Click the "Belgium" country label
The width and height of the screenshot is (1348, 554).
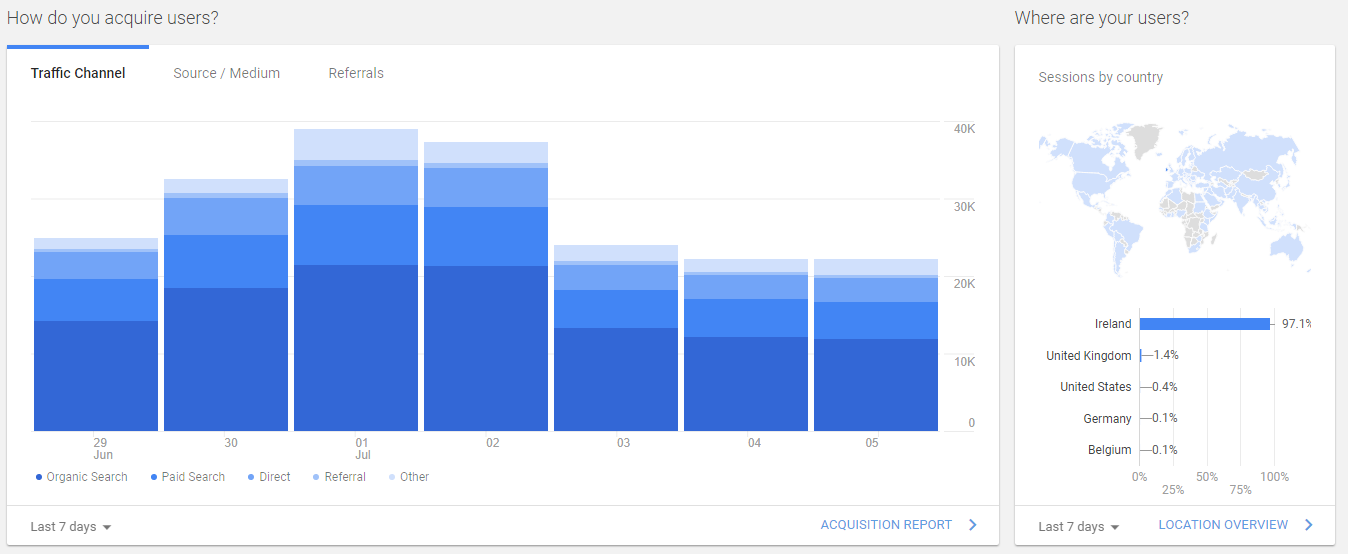1110,450
